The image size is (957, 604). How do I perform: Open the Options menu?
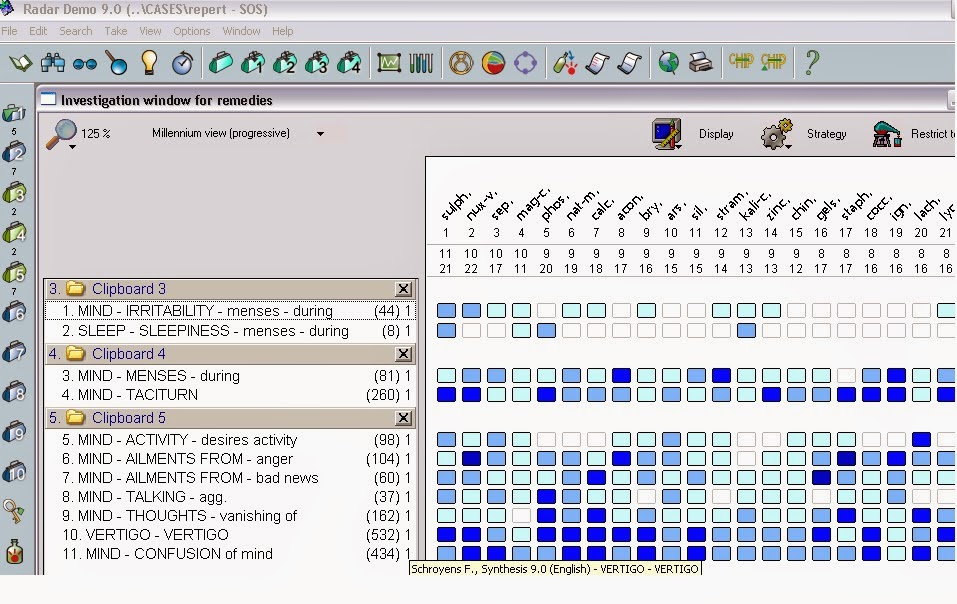[x=192, y=31]
